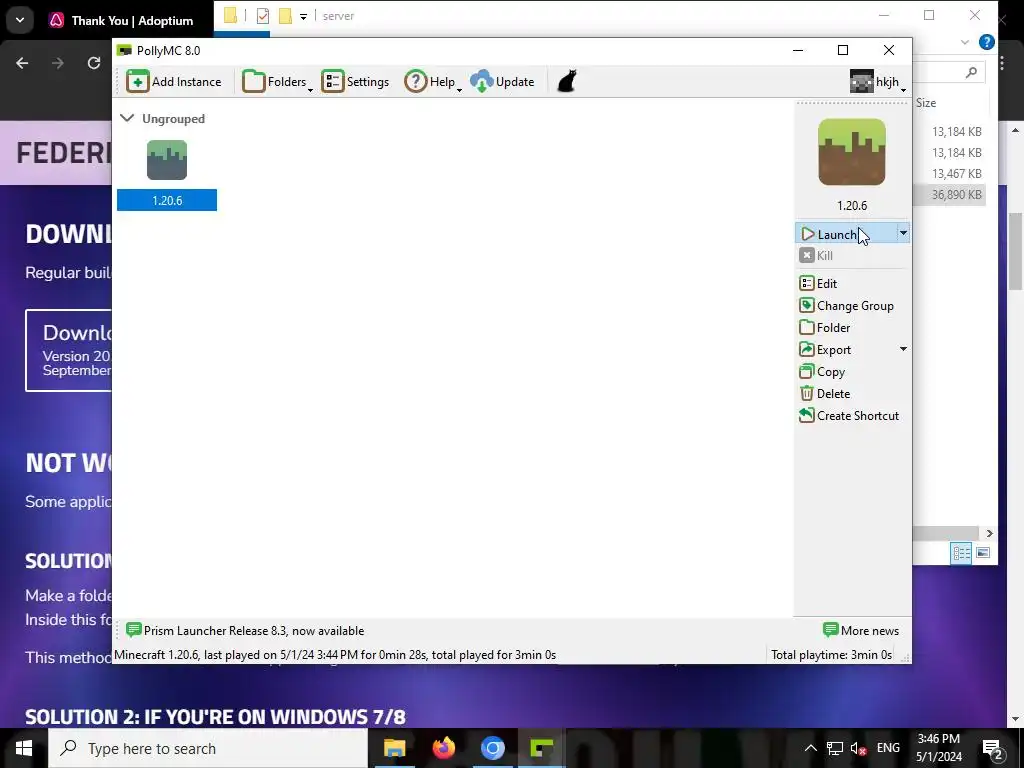1024x768 pixels.
Task: Click the Kill button
Action: [816, 255]
